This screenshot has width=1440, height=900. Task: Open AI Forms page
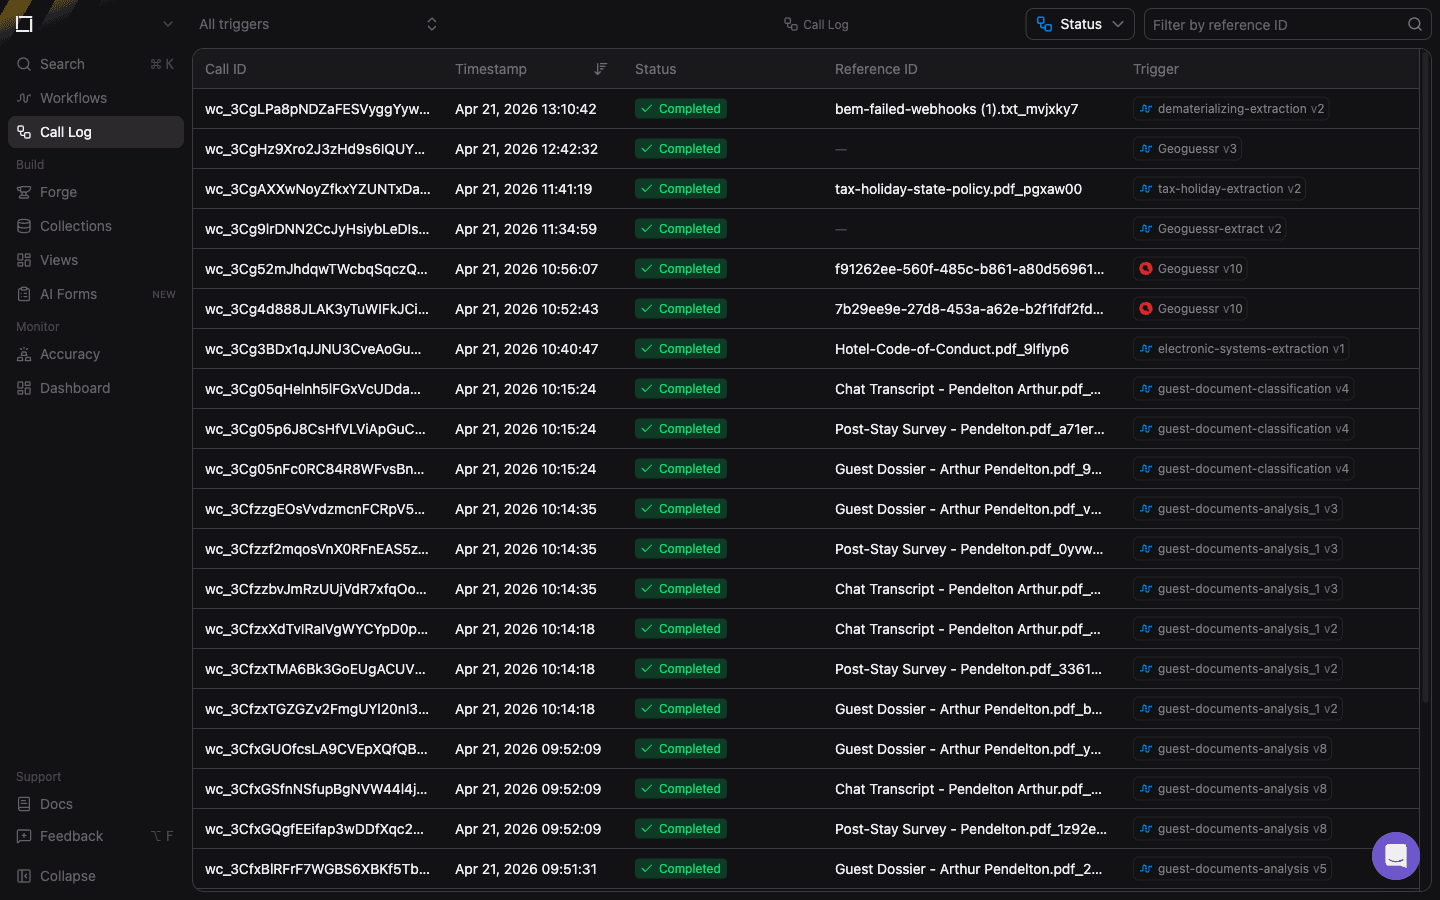click(x=68, y=294)
